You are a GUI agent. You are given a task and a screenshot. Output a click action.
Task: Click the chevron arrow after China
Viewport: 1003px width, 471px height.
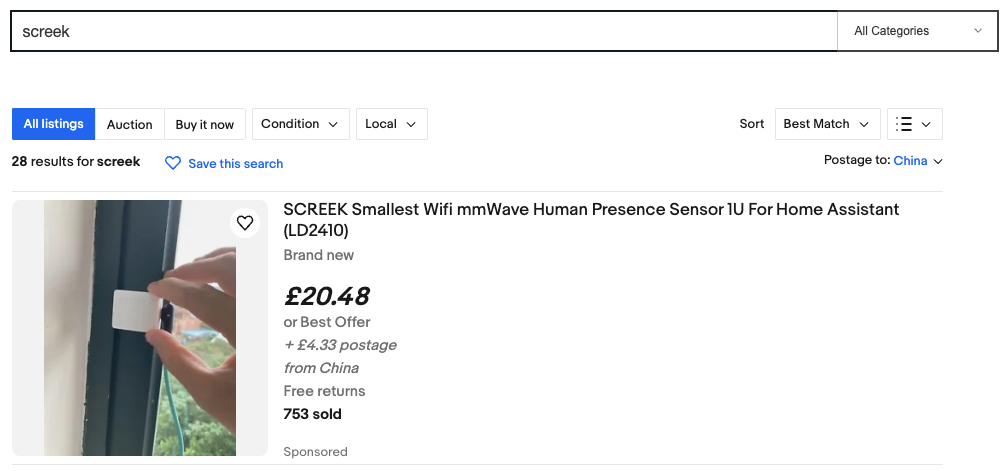pos(938,161)
